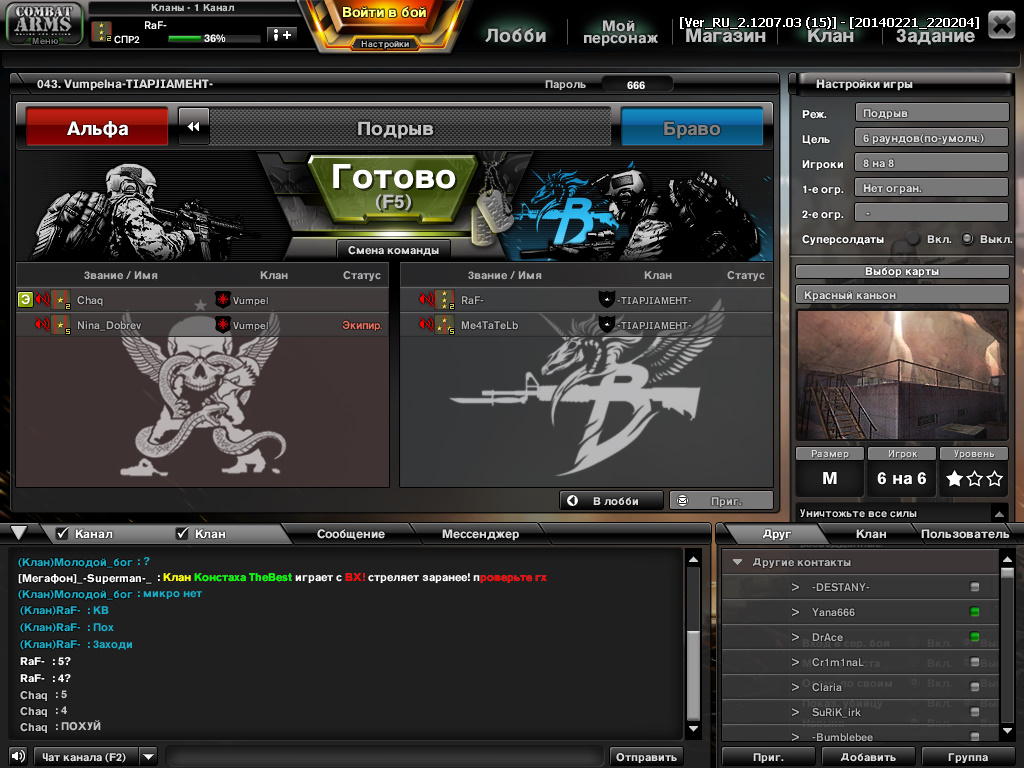Mute voice for player Chaq
The height and width of the screenshot is (768, 1024).
(x=42, y=300)
